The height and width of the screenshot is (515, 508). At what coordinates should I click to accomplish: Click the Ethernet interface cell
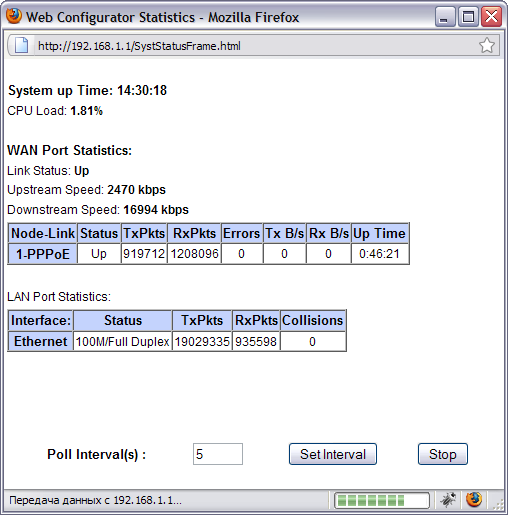tap(41, 341)
